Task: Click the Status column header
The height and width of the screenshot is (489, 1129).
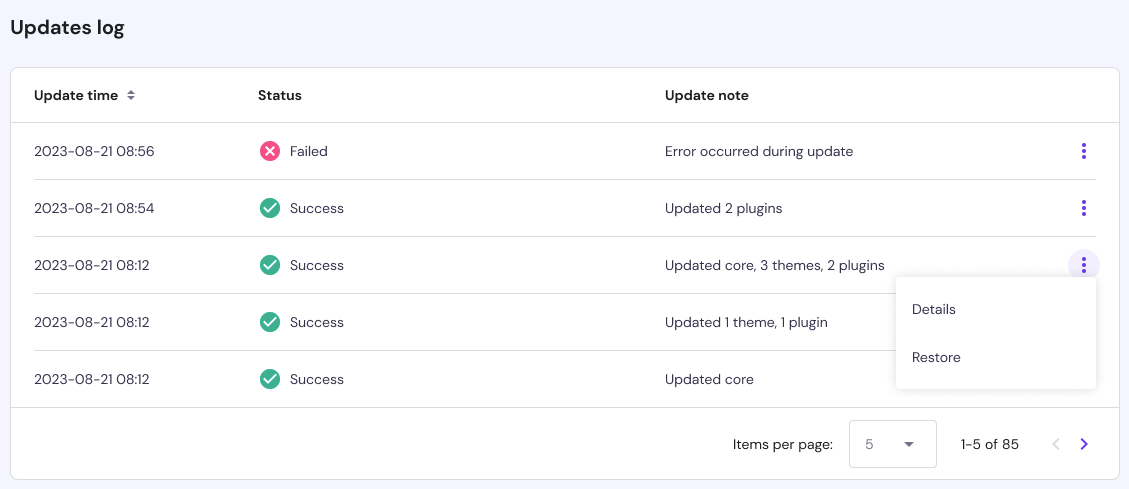Action: 280,96
